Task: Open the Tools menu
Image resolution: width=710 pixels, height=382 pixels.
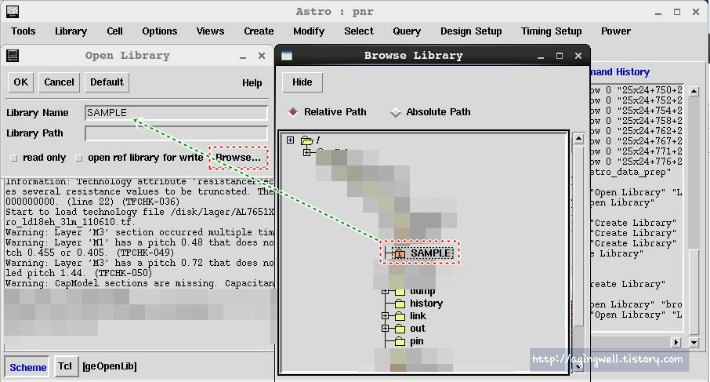Action: coord(23,31)
